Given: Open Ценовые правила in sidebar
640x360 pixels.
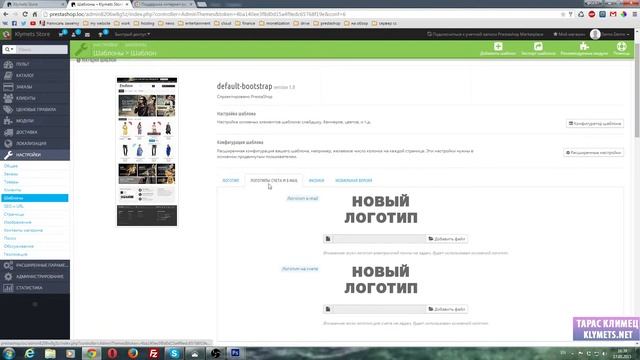Looking at the screenshot, I should tap(35, 110).
